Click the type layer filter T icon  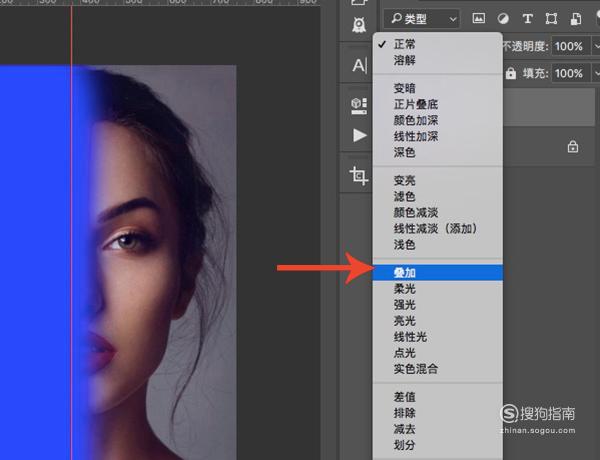(x=527, y=18)
